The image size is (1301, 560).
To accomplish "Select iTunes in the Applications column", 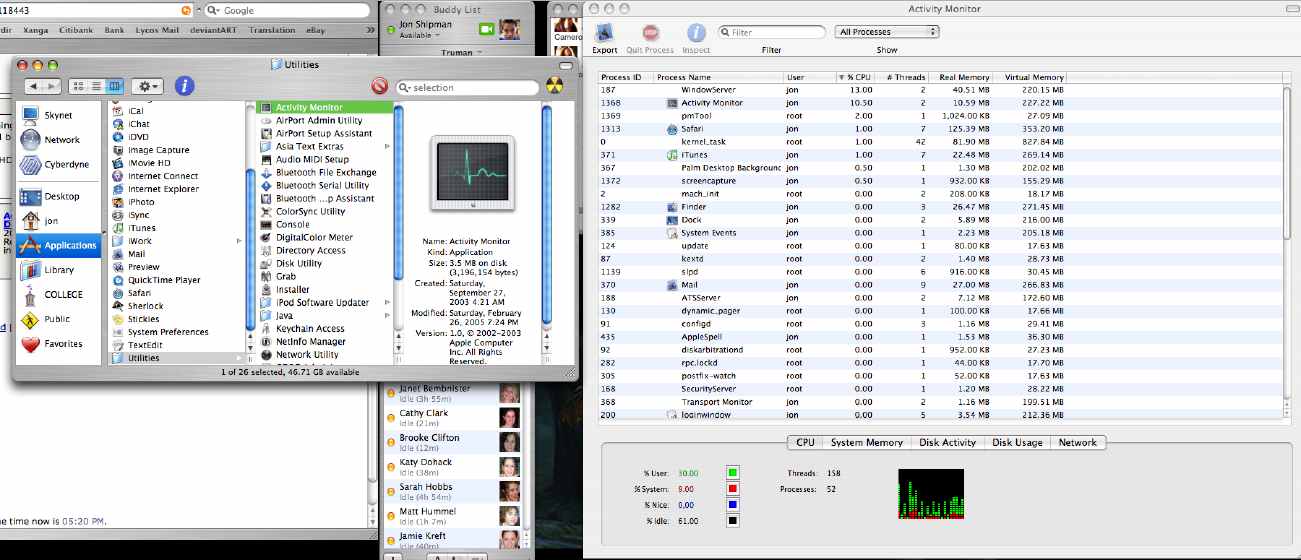I will pyautogui.click(x=177, y=228).
